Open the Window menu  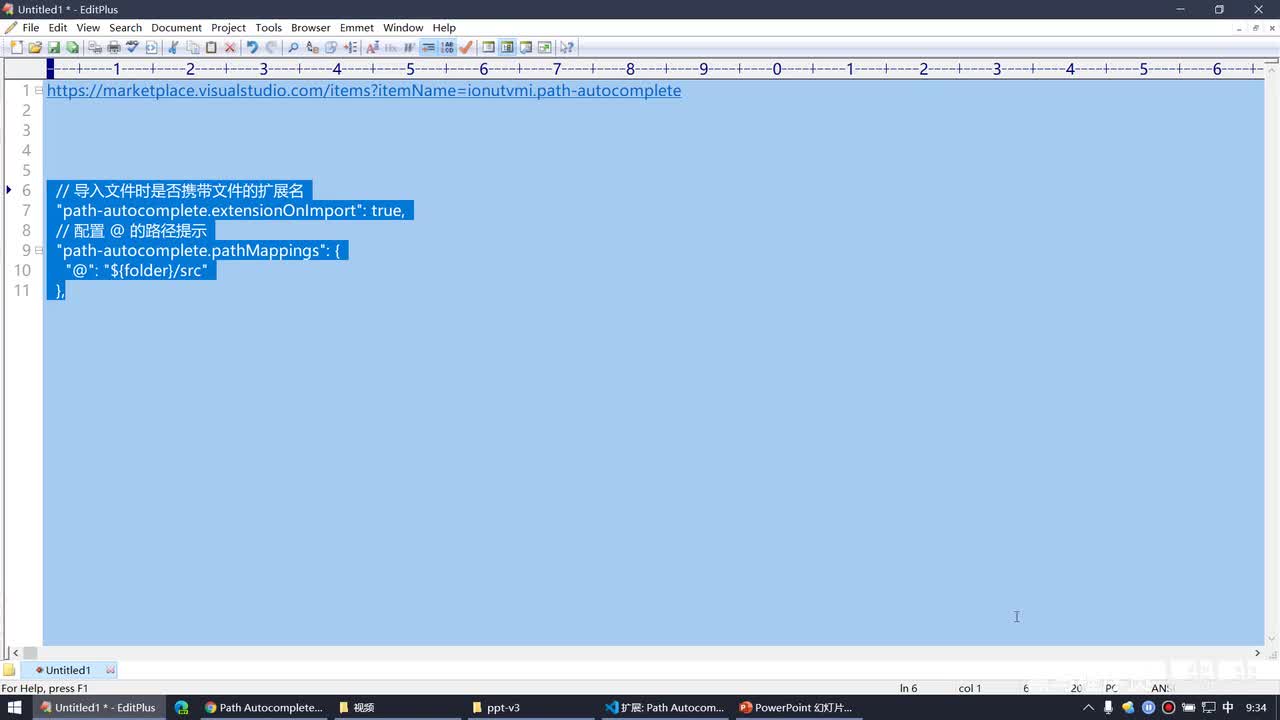(x=403, y=28)
